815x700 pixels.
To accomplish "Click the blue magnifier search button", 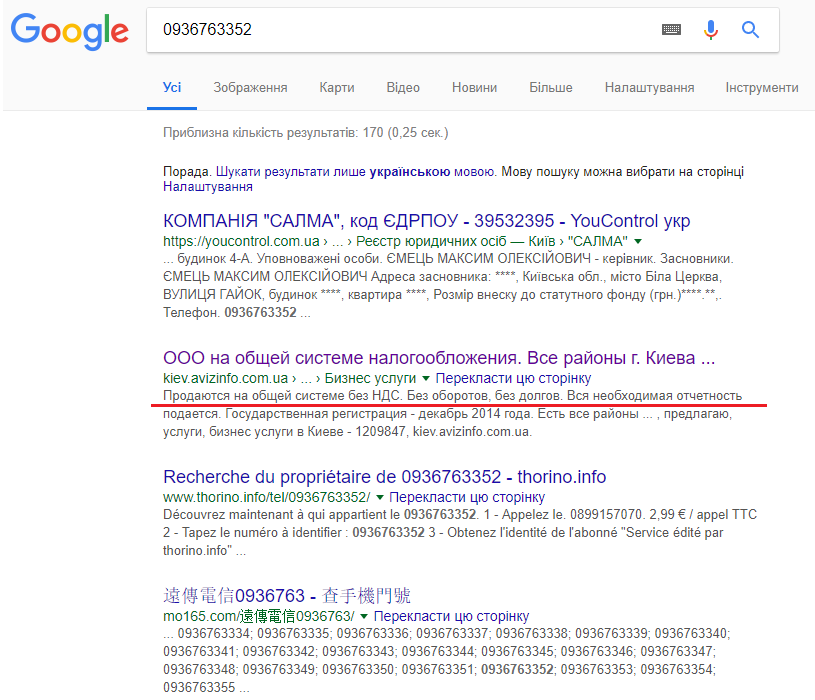I will (750, 30).
